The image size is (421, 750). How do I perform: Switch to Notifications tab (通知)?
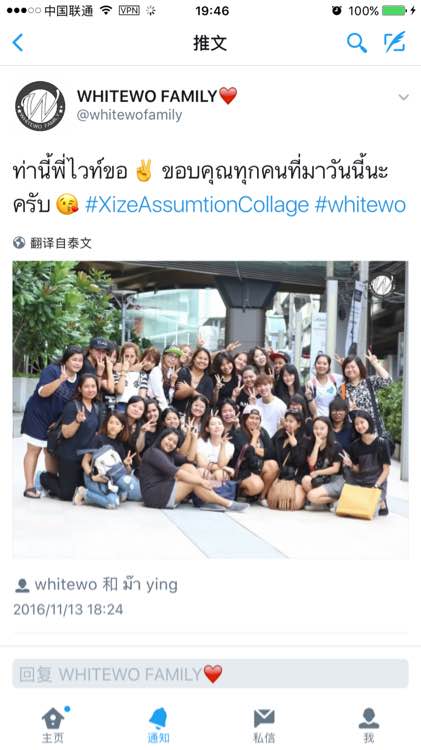coord(158,725)
